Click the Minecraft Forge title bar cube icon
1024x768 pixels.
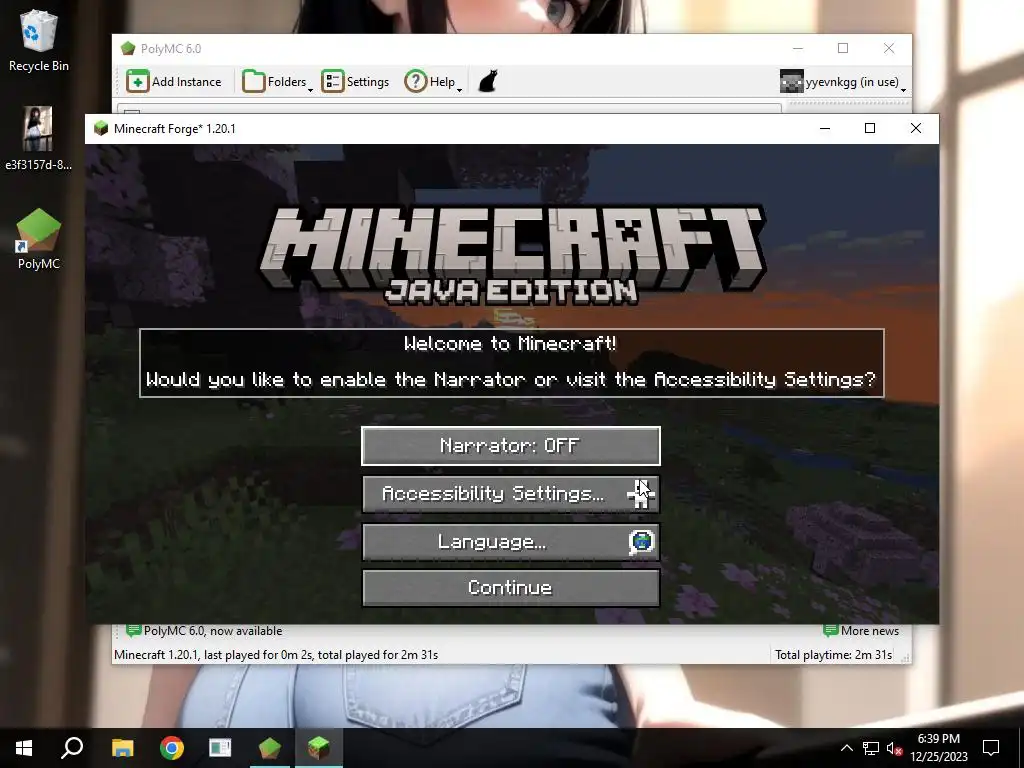[x=101, y=129]
